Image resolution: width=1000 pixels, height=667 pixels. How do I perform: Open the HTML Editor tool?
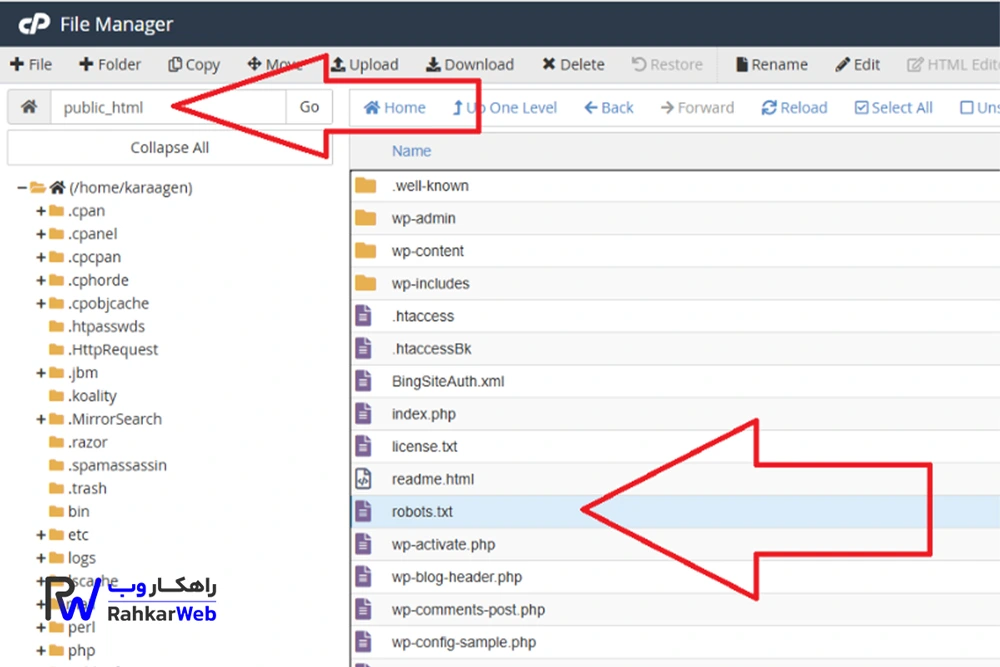point(953,64)
